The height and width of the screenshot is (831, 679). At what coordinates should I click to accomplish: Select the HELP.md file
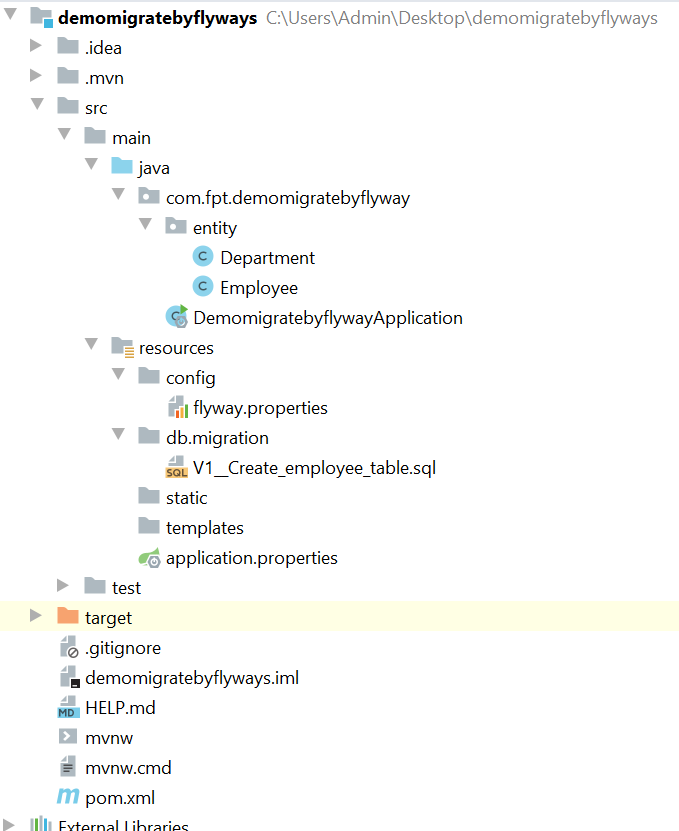pyautogui.click(x=120, y=708)
